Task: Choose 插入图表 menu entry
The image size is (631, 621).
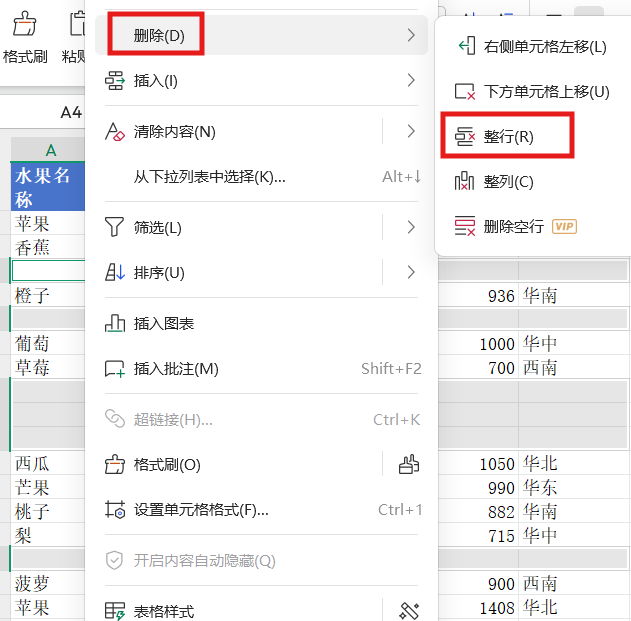Action: point(262,323)
